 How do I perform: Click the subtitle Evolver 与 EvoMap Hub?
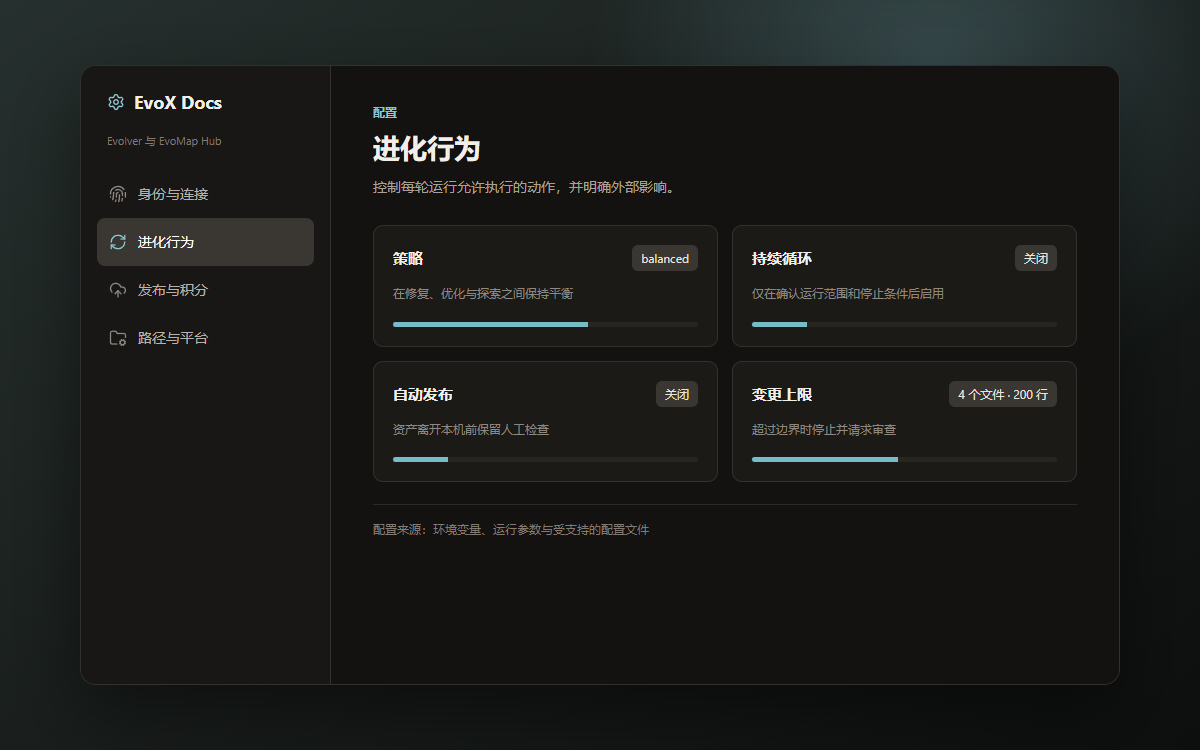pos(164,141)
